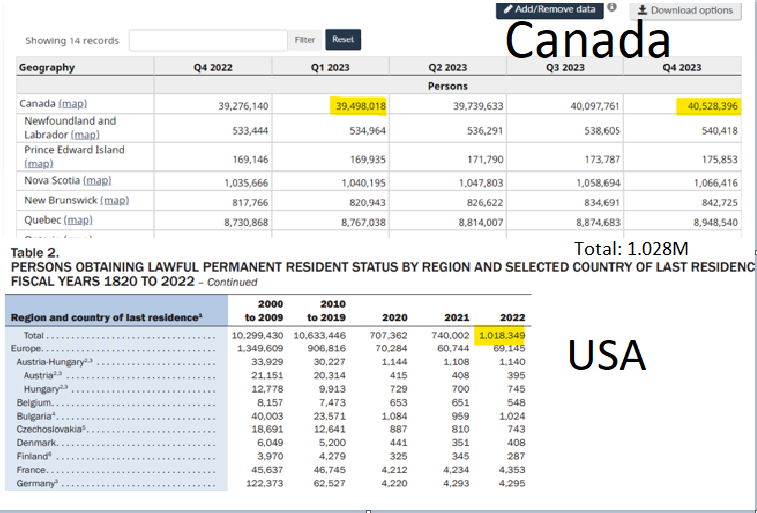Screen dimensions: 757x513
Task: Focus the records filter text field
Action: pos(208,40)
